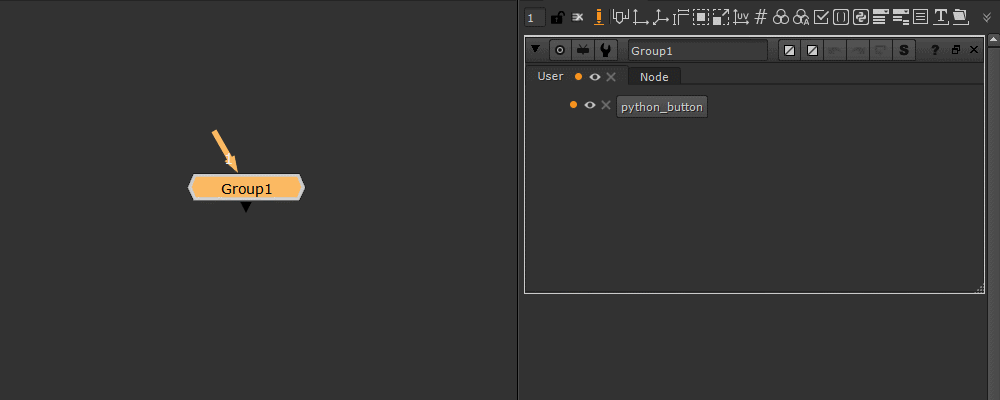The image size is (1000, 400).
Task: Add a width and height knob
Action: point(681,17)
